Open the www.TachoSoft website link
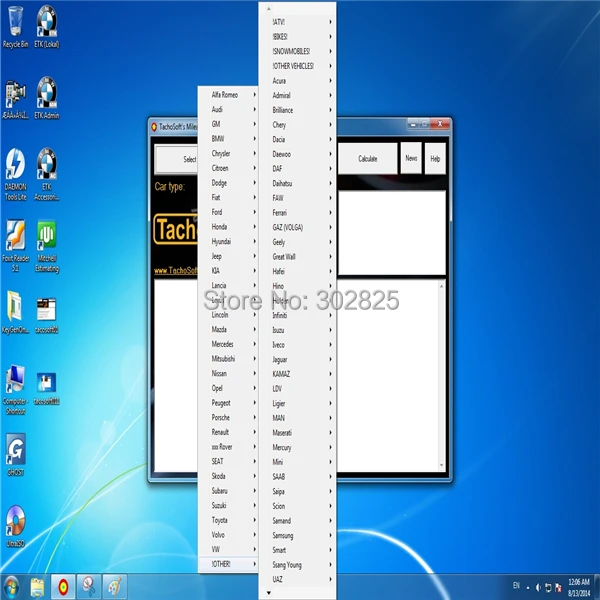The image size is (600, 600). pyautogui.click(x=176, y=271)
